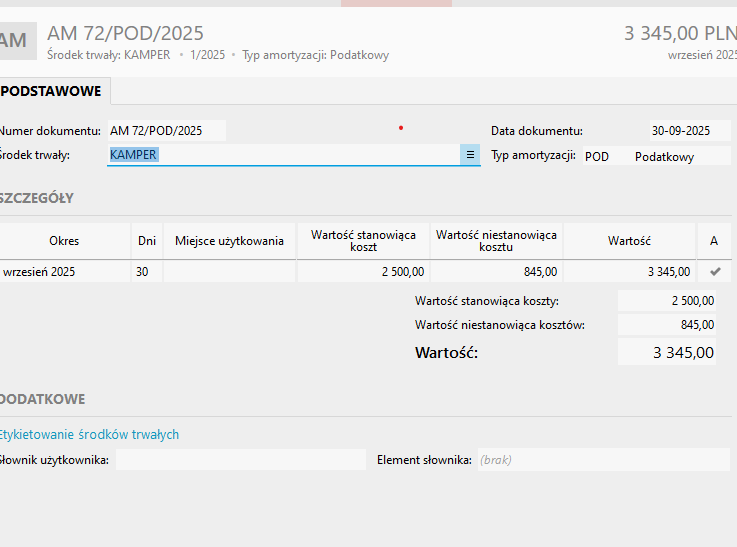Click the Wartość niestanowiąca kosztu column header
Viewport: 737px width, 547px height.
tap(496, 241)
